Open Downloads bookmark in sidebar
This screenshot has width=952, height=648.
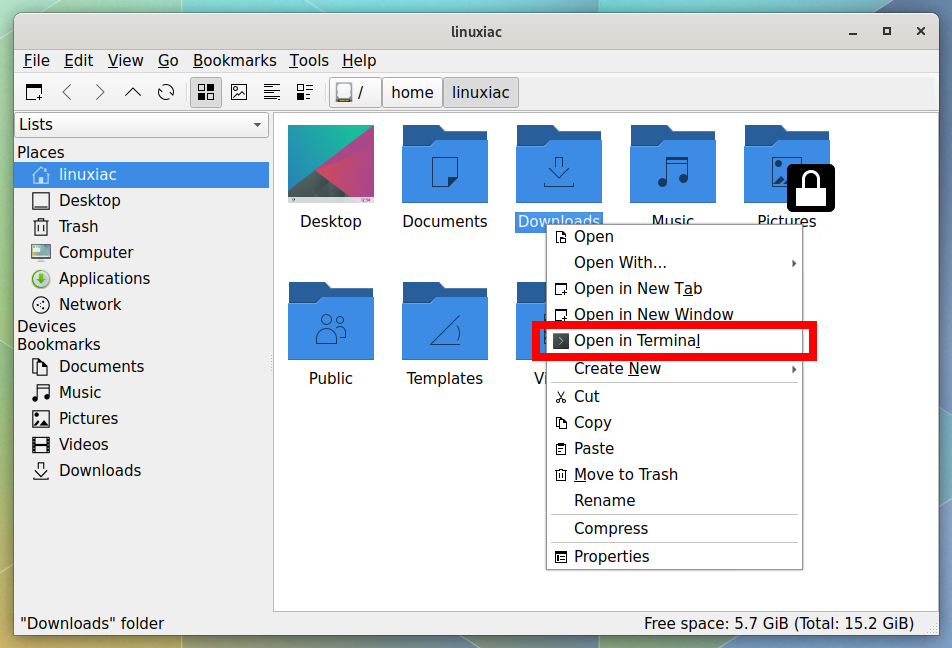pyautogui.click(x=141, y=471)
